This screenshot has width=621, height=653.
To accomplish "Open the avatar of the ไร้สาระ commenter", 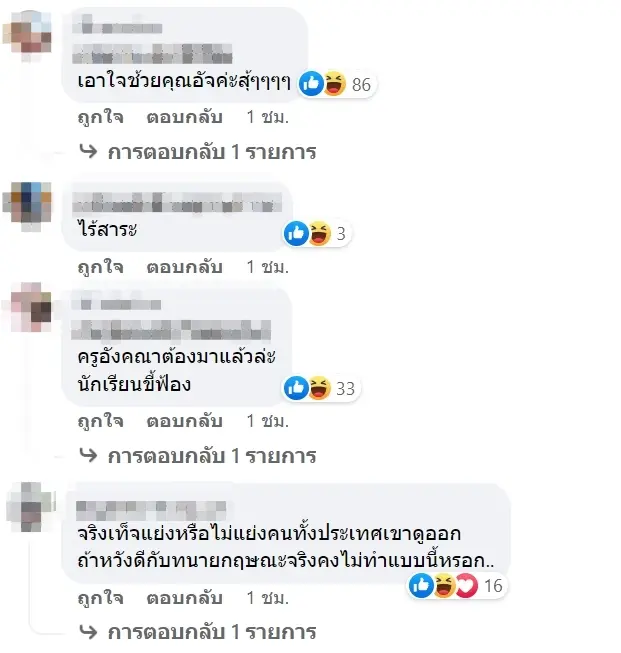I will [27, 206].
